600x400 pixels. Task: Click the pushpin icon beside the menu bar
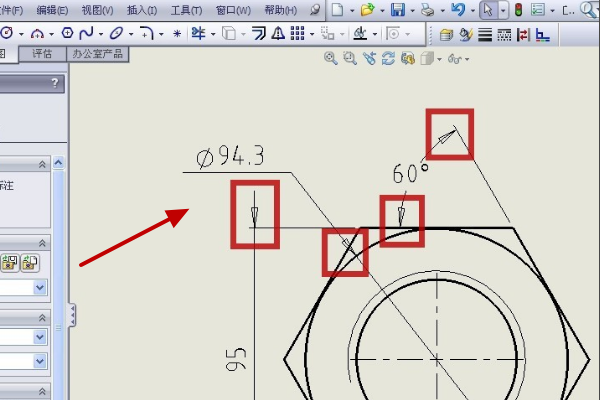pyautogui.click(x=315, y=9)
